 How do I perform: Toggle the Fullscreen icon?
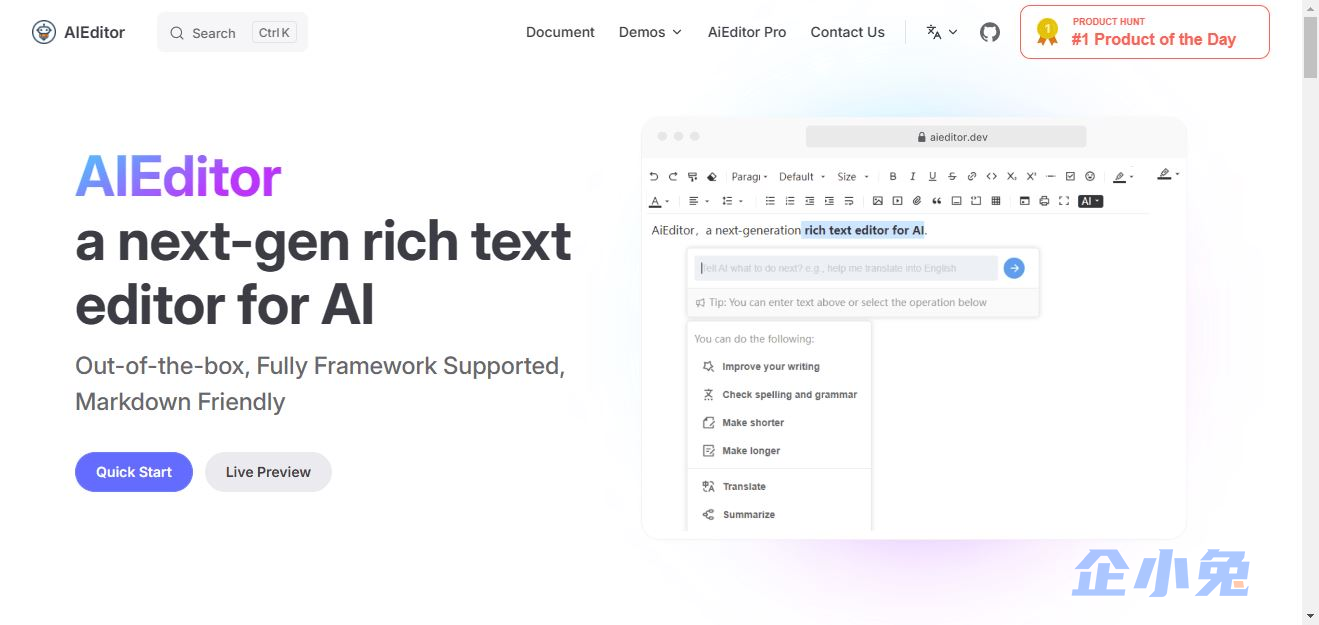pyautogui.click(x=1064, y=201)
